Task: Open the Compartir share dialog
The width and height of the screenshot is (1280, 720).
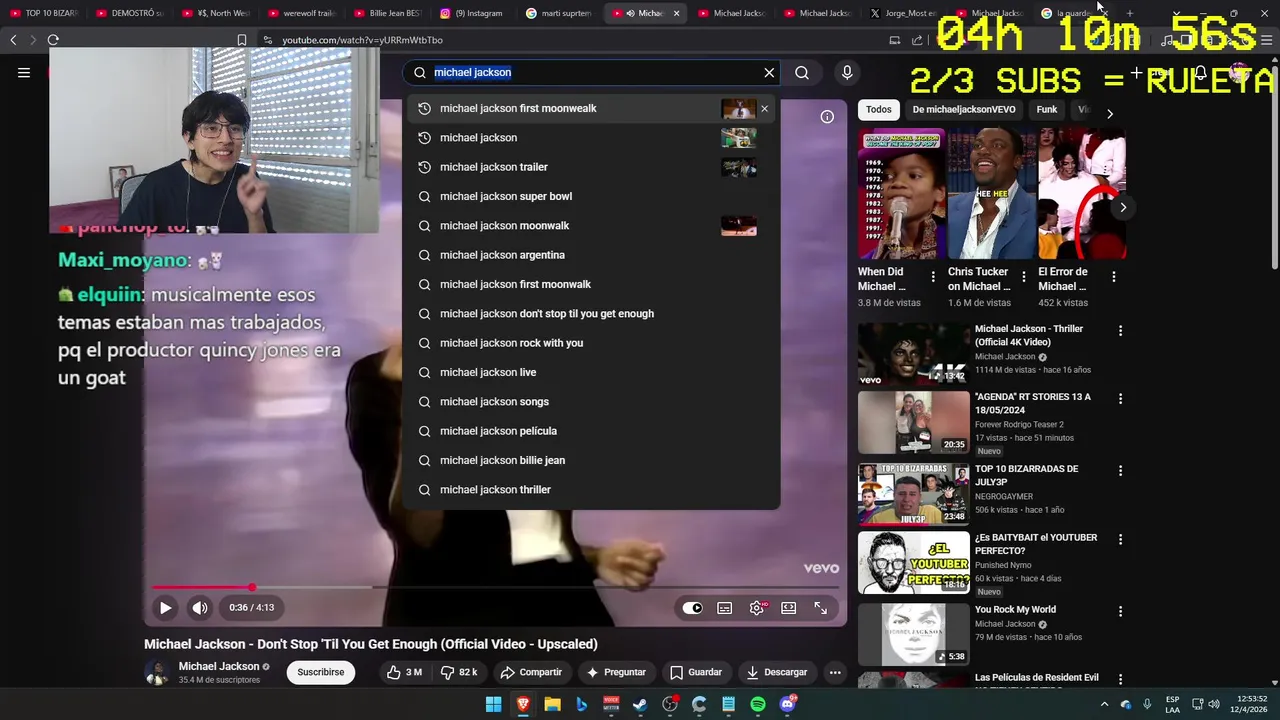Action: click(x=531, y=672)
